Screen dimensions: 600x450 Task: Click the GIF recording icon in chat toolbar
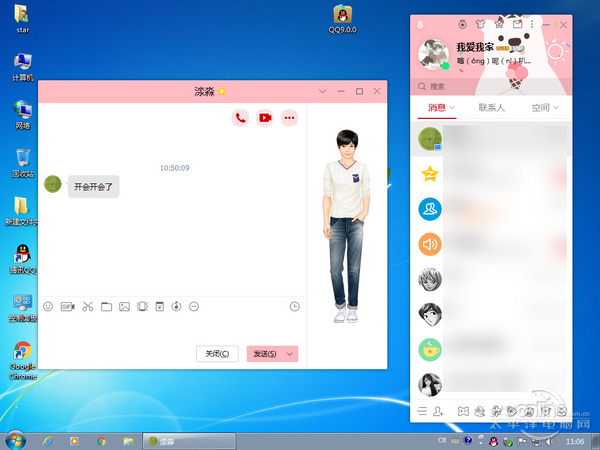(67, 307)
